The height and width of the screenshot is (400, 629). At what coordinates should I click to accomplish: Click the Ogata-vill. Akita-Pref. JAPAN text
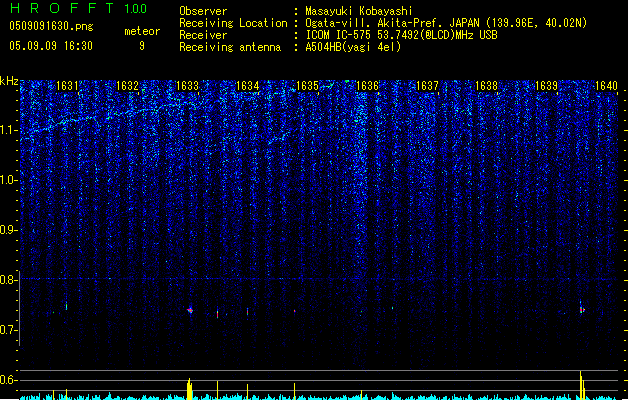tap(392, 23)
